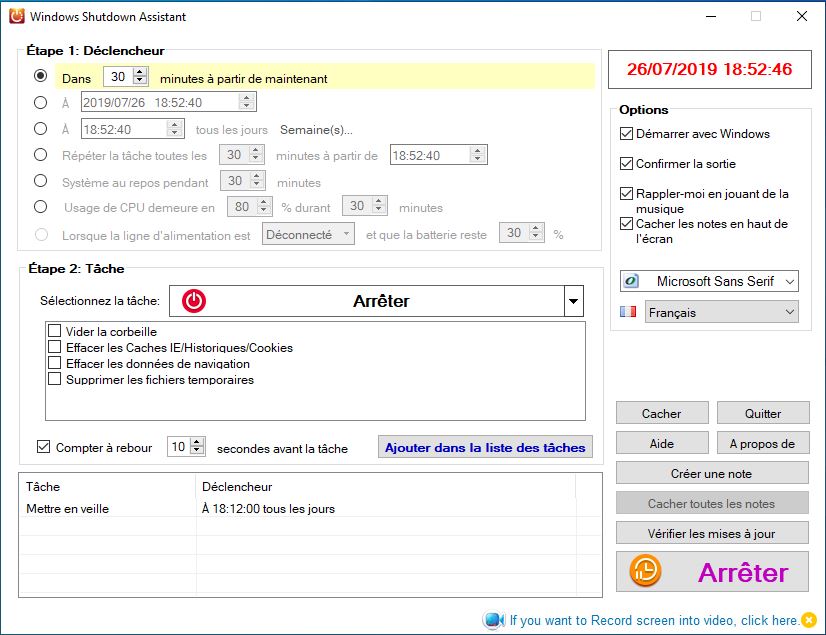The image size is (826, 635).
Task: Click the Déclencheur column header
Action: click(386, 486)
